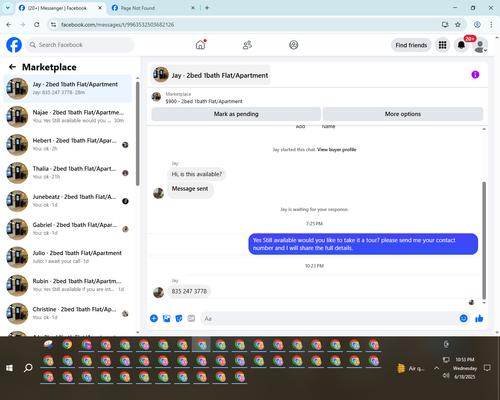
Task: Click the Facebook logo
Action: 14,45
